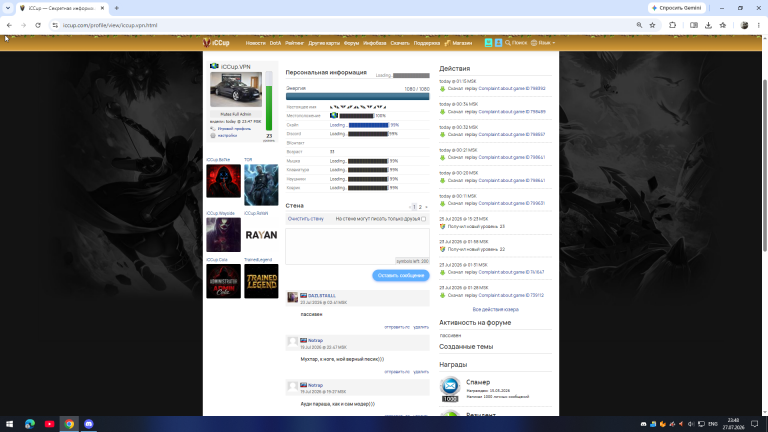Viewport: 768px width, 432px height.
Task: Open the Другие карты menu item
Action: coord(324,43)
